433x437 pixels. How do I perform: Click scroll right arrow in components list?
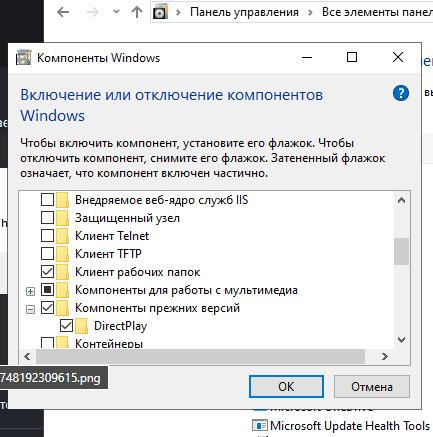pyautogui.click(x=385, y=357)
